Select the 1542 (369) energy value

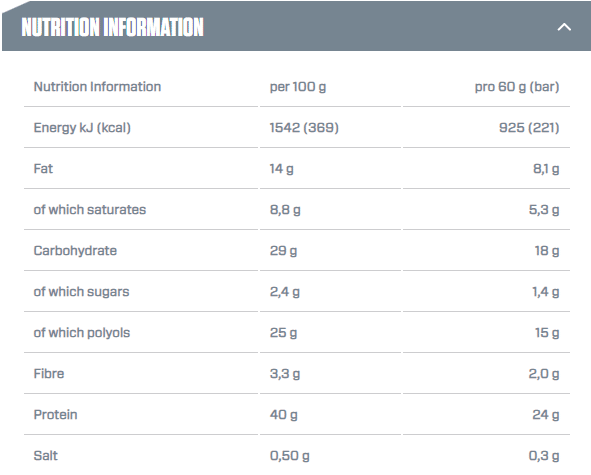pos(304,128)
